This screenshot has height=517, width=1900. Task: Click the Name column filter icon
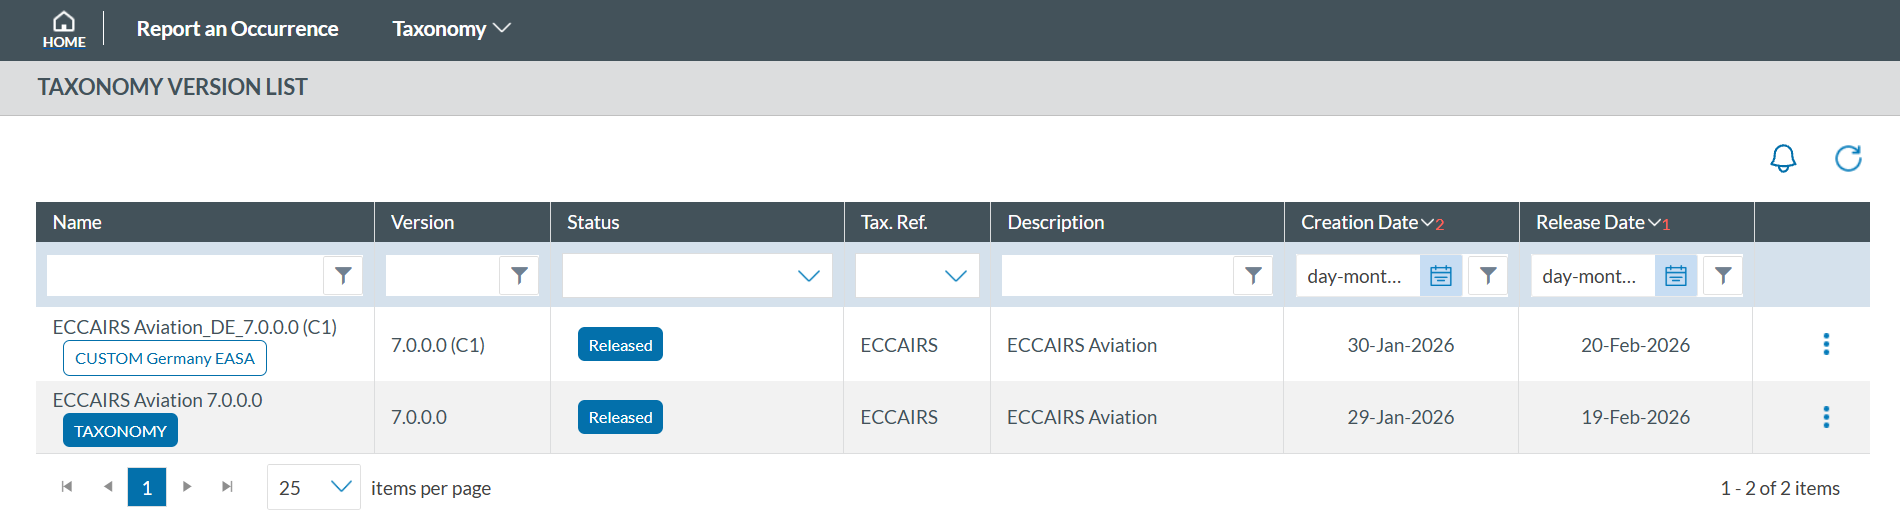click(343, 276)
